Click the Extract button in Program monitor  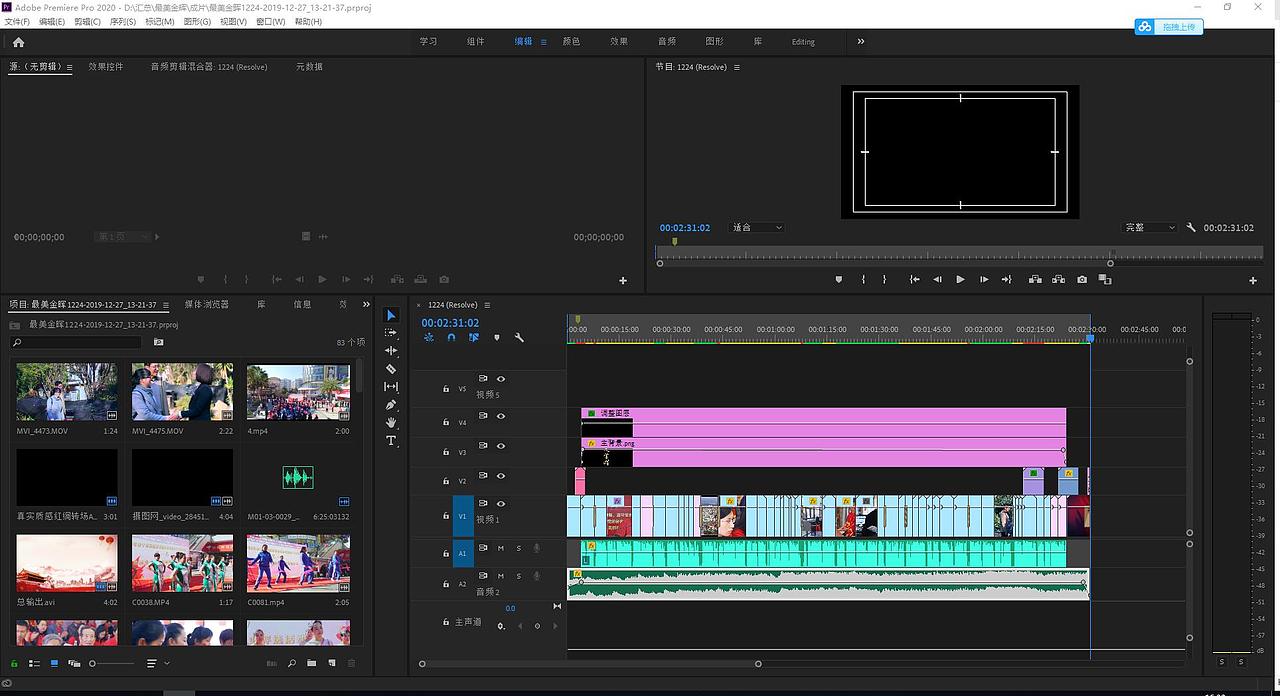click(1058, 280)
